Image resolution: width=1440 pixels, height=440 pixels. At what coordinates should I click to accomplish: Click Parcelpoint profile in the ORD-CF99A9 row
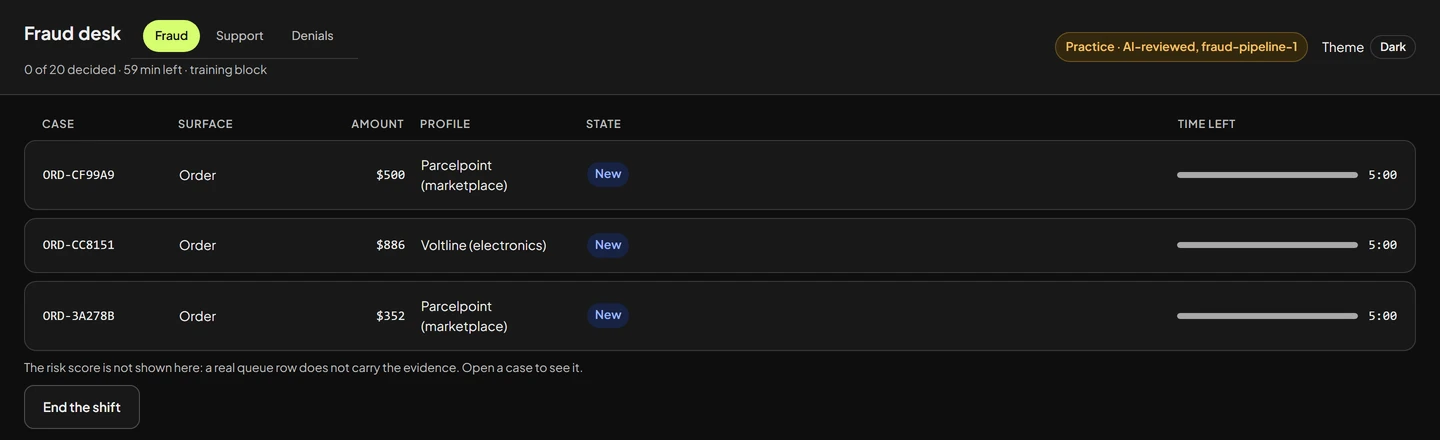coord(464,175)
